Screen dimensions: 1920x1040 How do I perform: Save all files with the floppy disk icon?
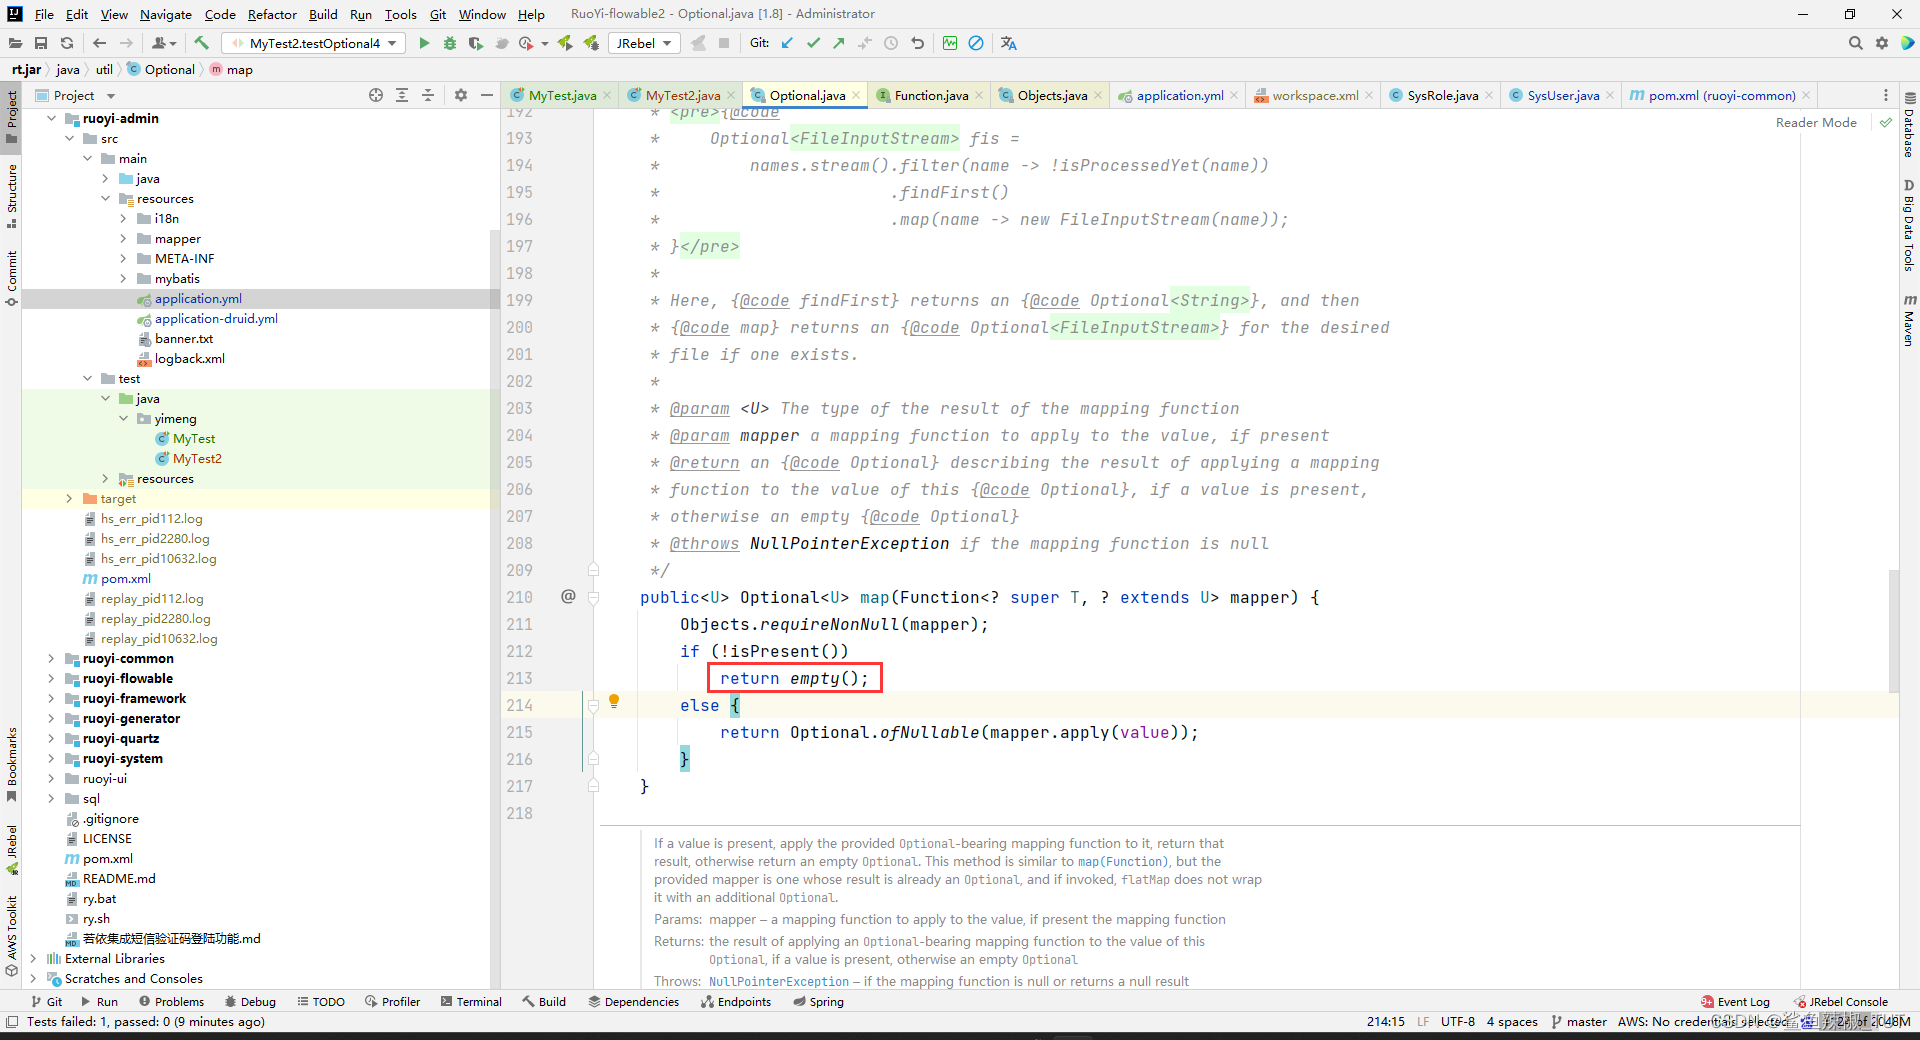(x=41, y=43)
